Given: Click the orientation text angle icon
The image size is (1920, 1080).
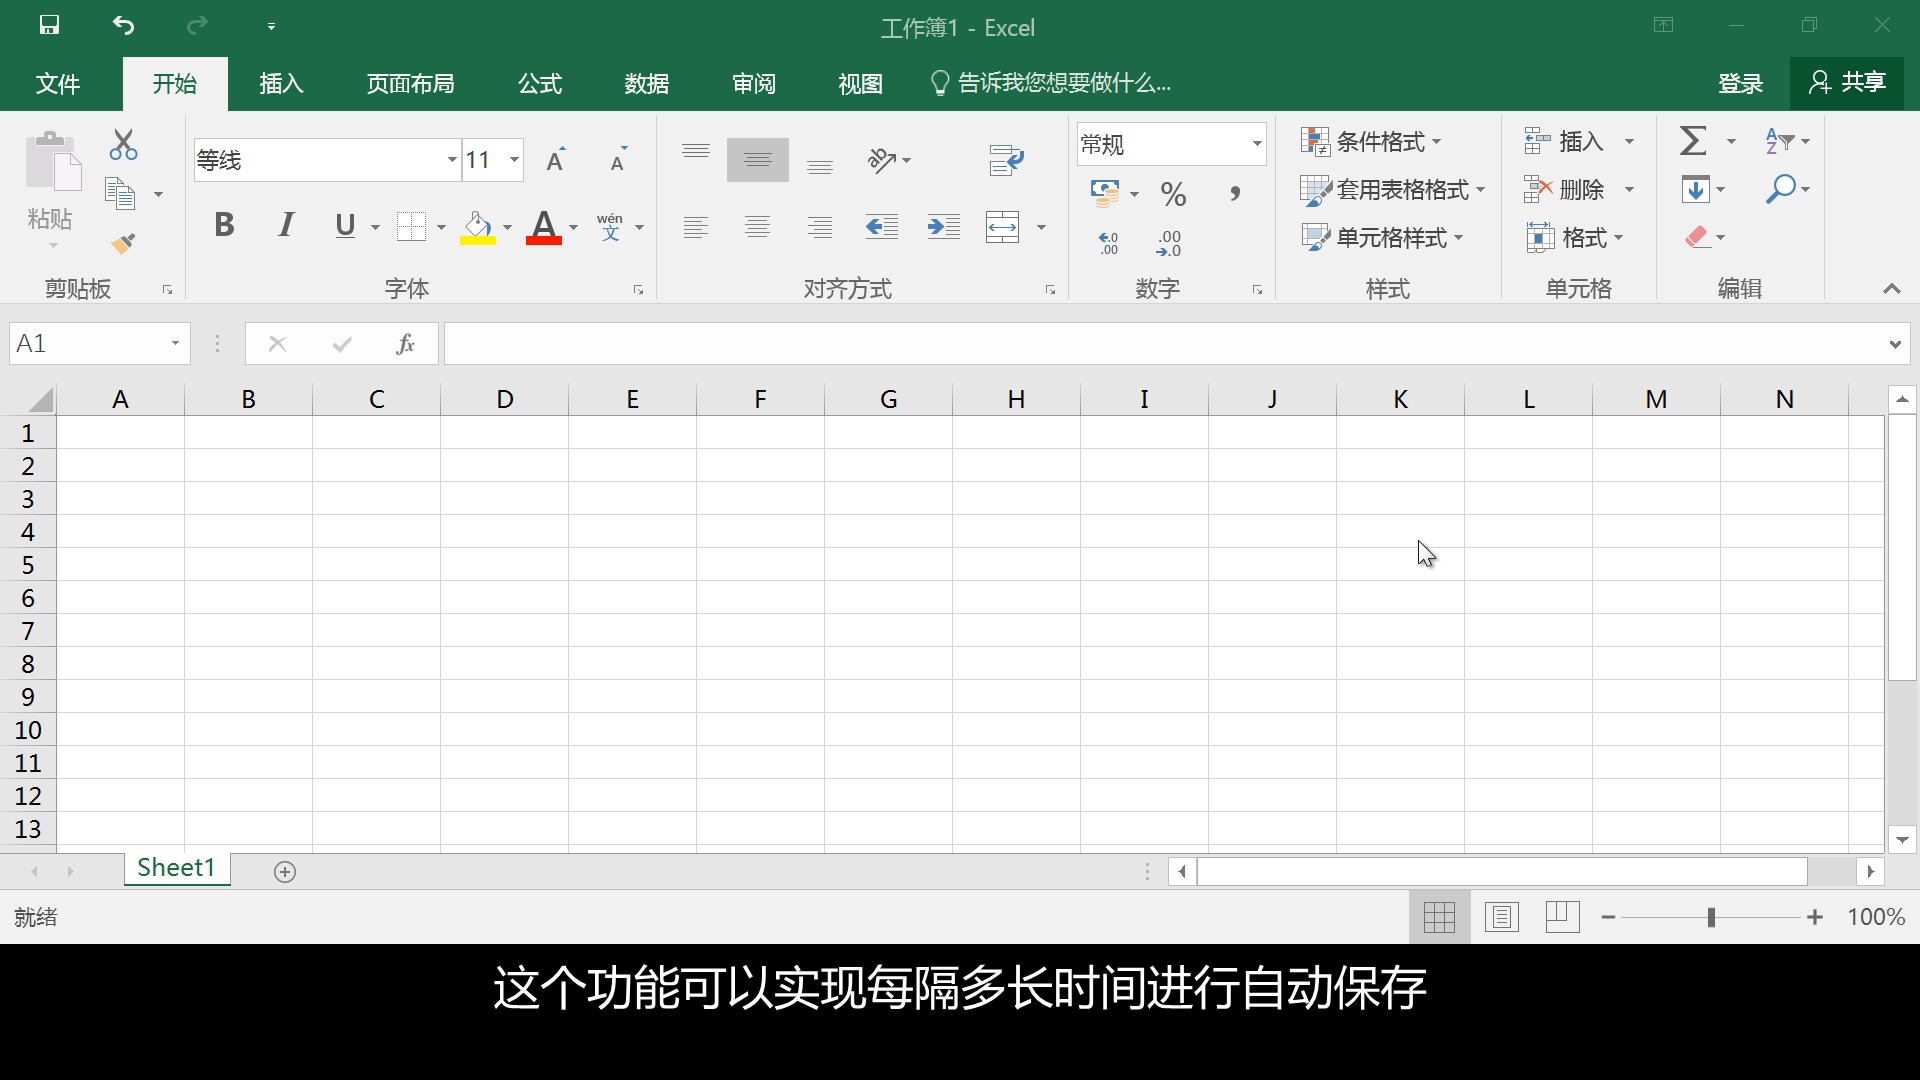Looking at the screenshot, I should coord(882,160).
